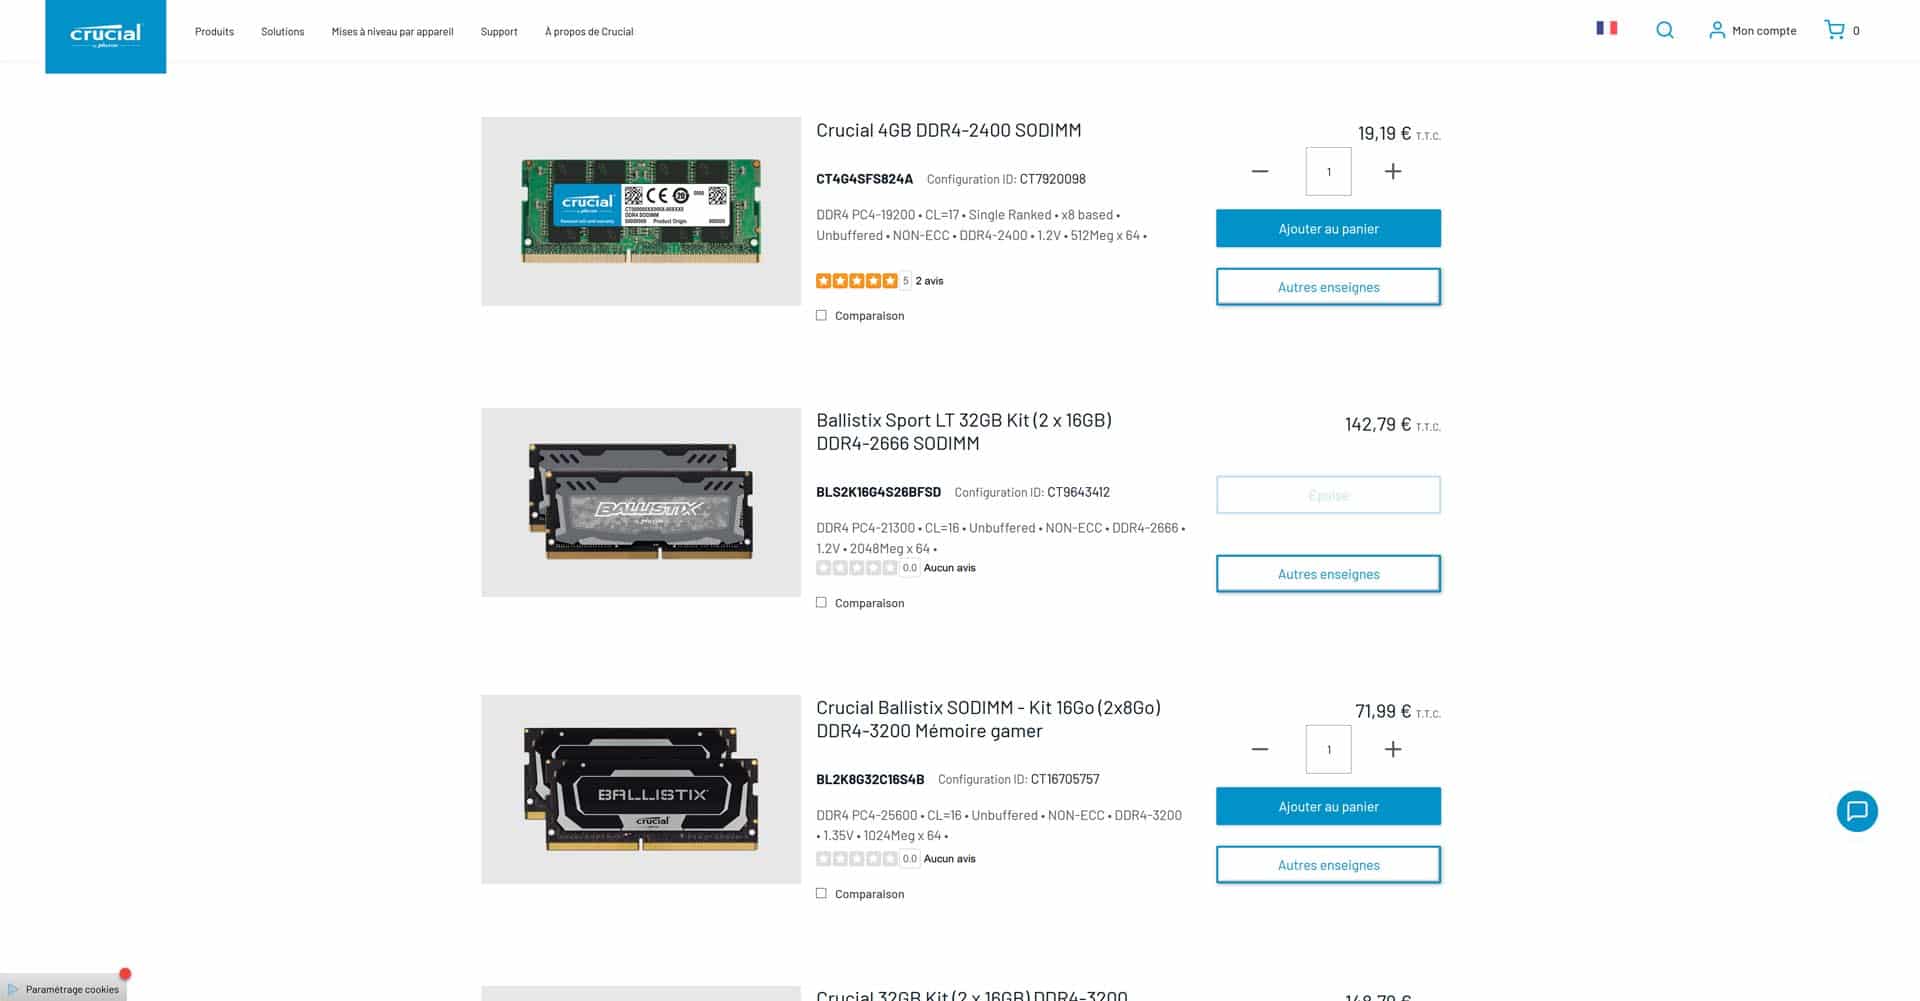Screen dimensions: 1920x1001
Task: Open Mon compte user icon
Action: click(x=1717, y=30)
